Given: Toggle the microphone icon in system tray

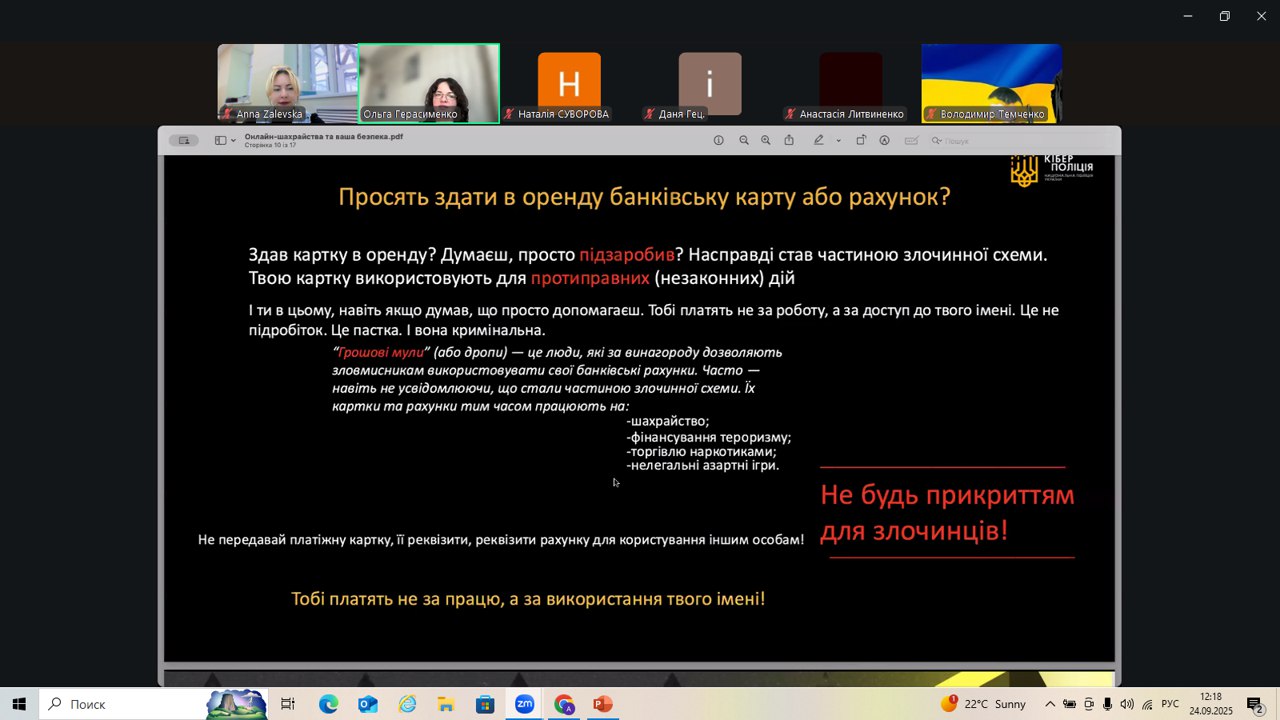Looking at the screenshot, I should (x=1108, y=704).
